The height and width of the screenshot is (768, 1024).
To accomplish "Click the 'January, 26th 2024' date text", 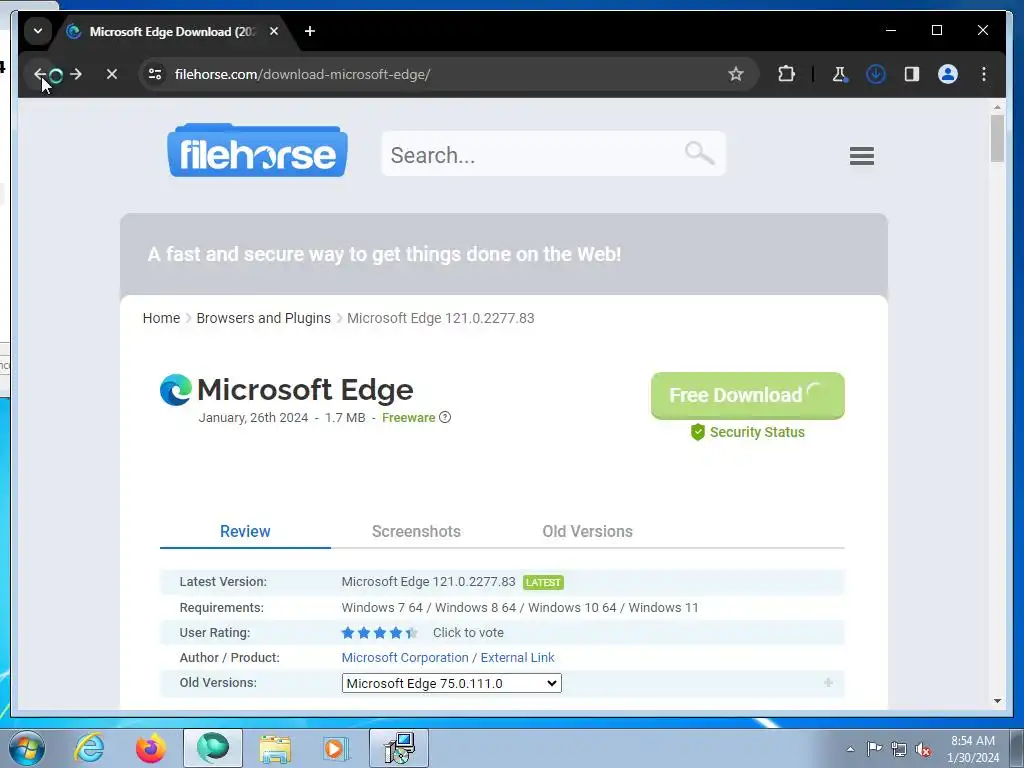I will 253,418.
